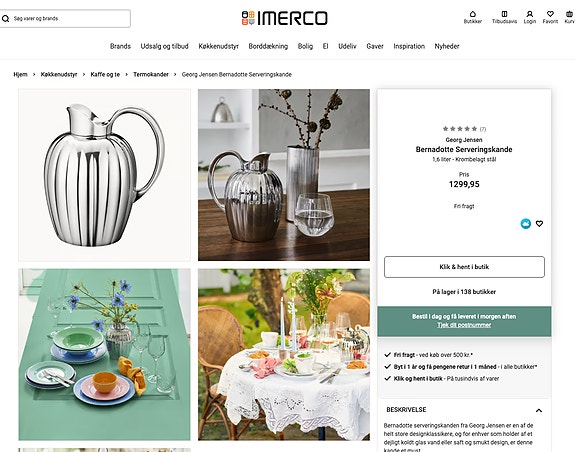Open the Køkkenudstyr menu

tap(219, 46)
